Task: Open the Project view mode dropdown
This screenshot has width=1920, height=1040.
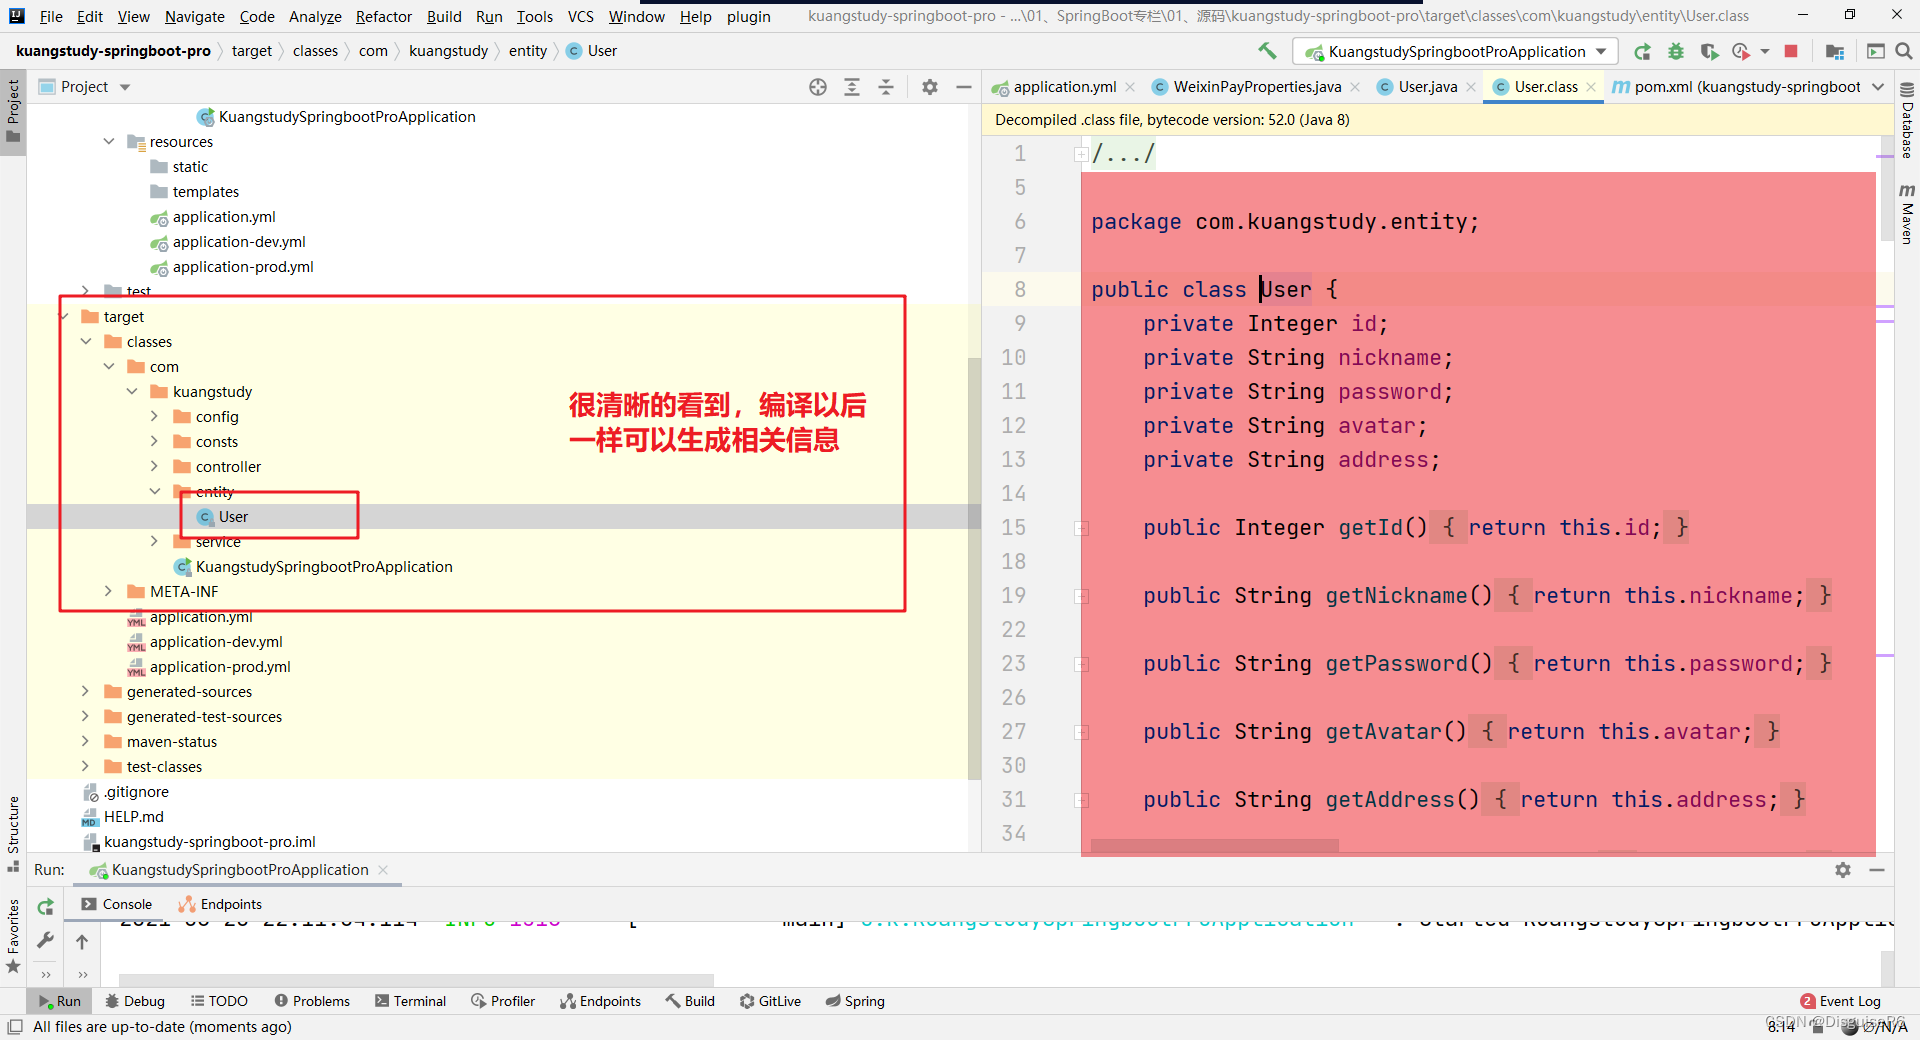Action: 125,87
